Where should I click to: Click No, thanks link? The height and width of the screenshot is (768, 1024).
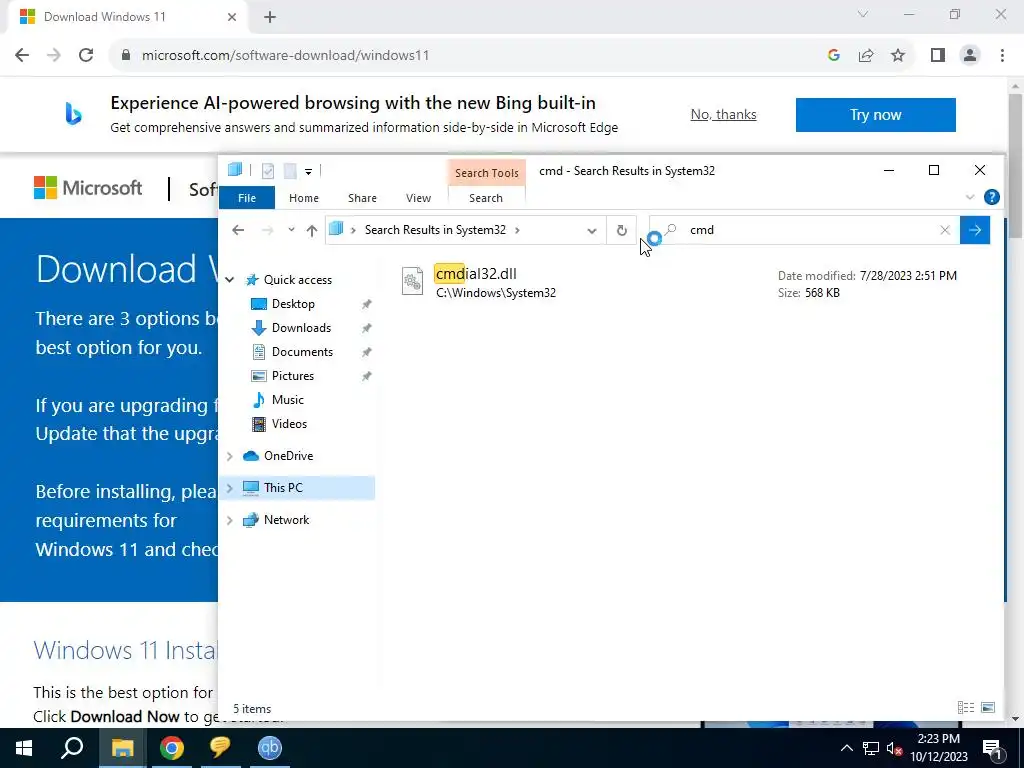click(x=723, y=114)
